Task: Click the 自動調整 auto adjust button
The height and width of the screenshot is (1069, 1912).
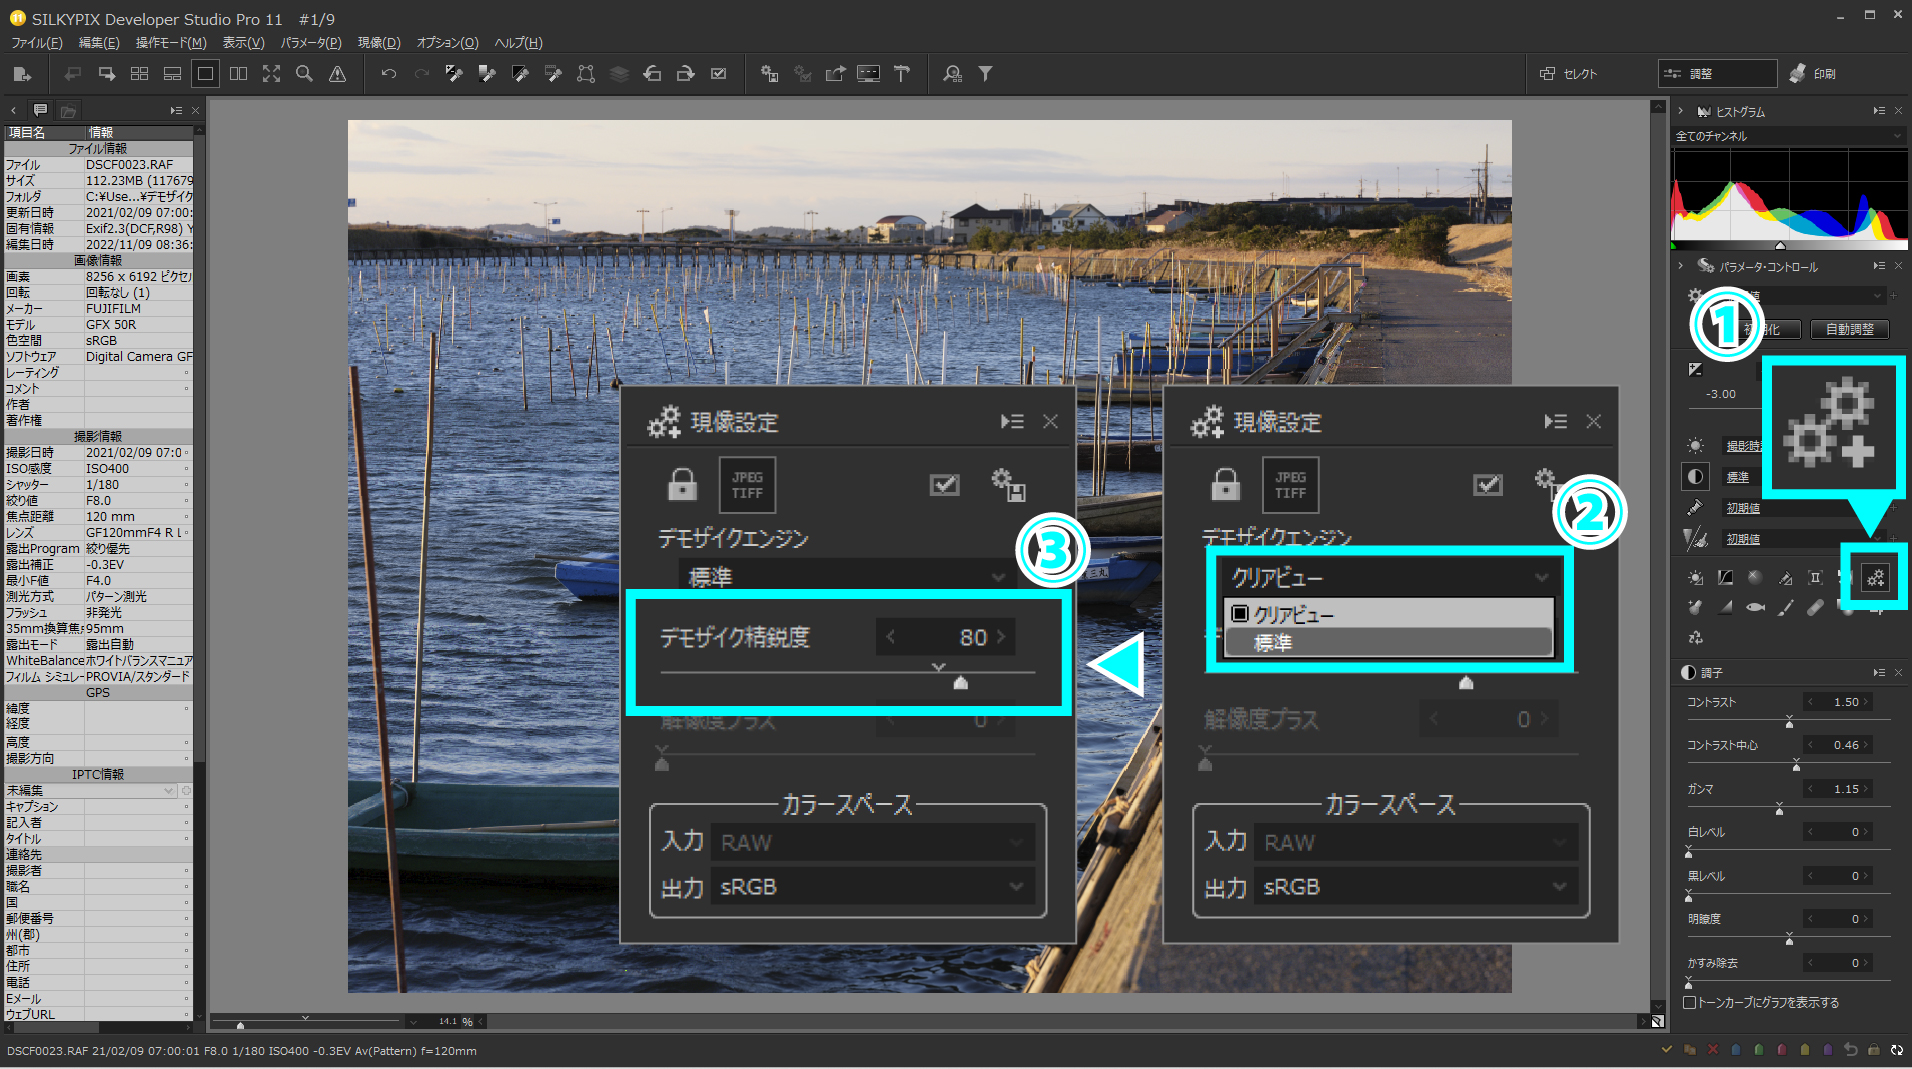Action: click(x=1850, y=329)
